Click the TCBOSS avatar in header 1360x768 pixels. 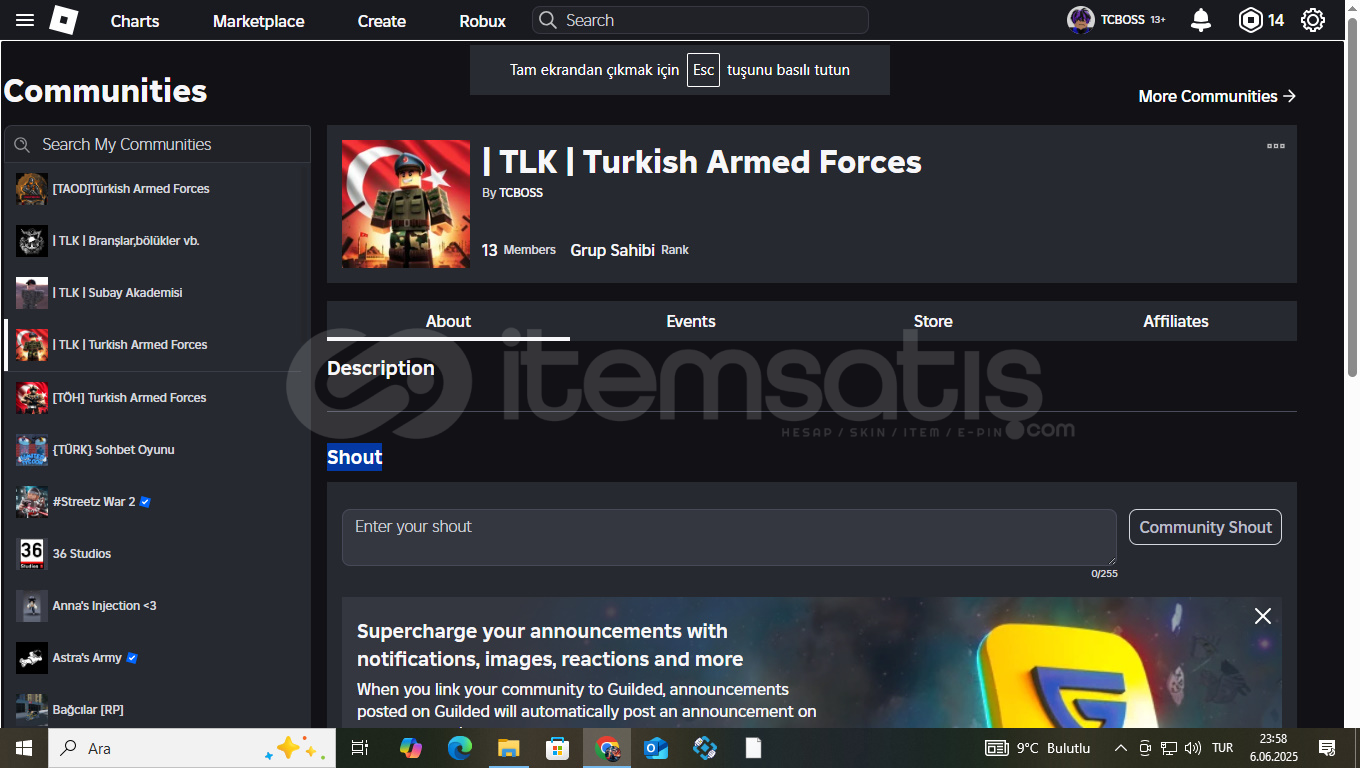(x=1081, y=20)
